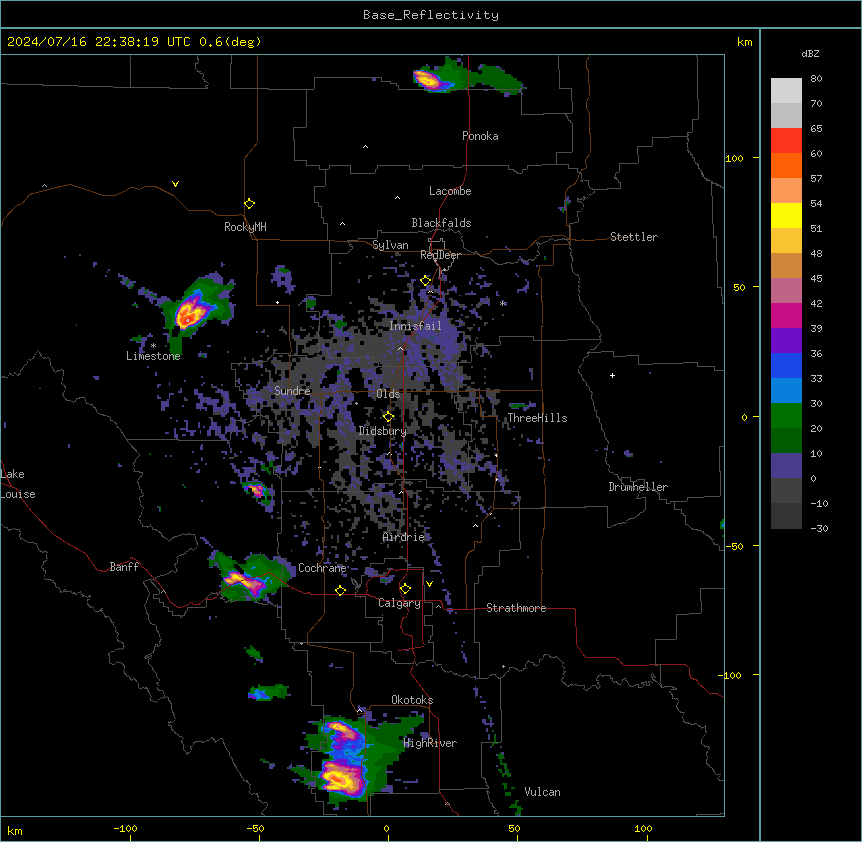Click the yellow diamond marker above Calgary

tap(405, 589)
